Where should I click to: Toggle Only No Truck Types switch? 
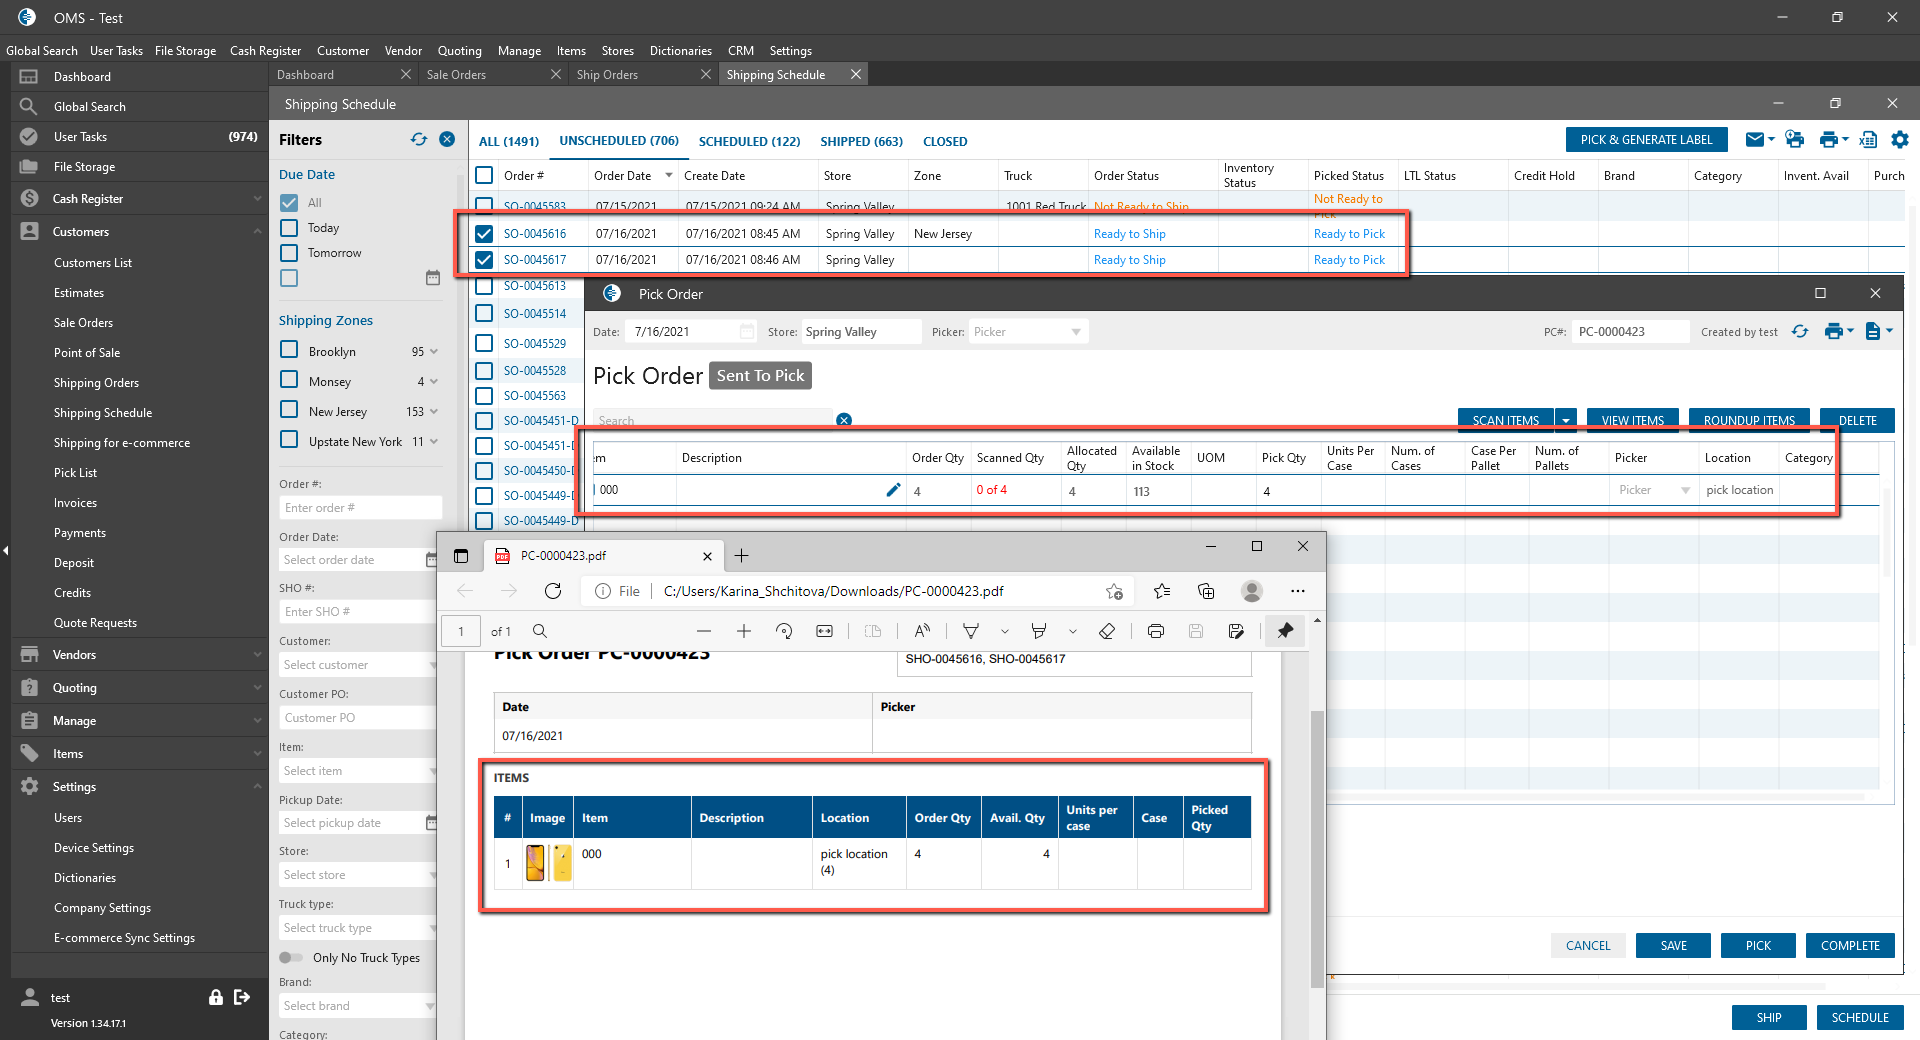290,958
